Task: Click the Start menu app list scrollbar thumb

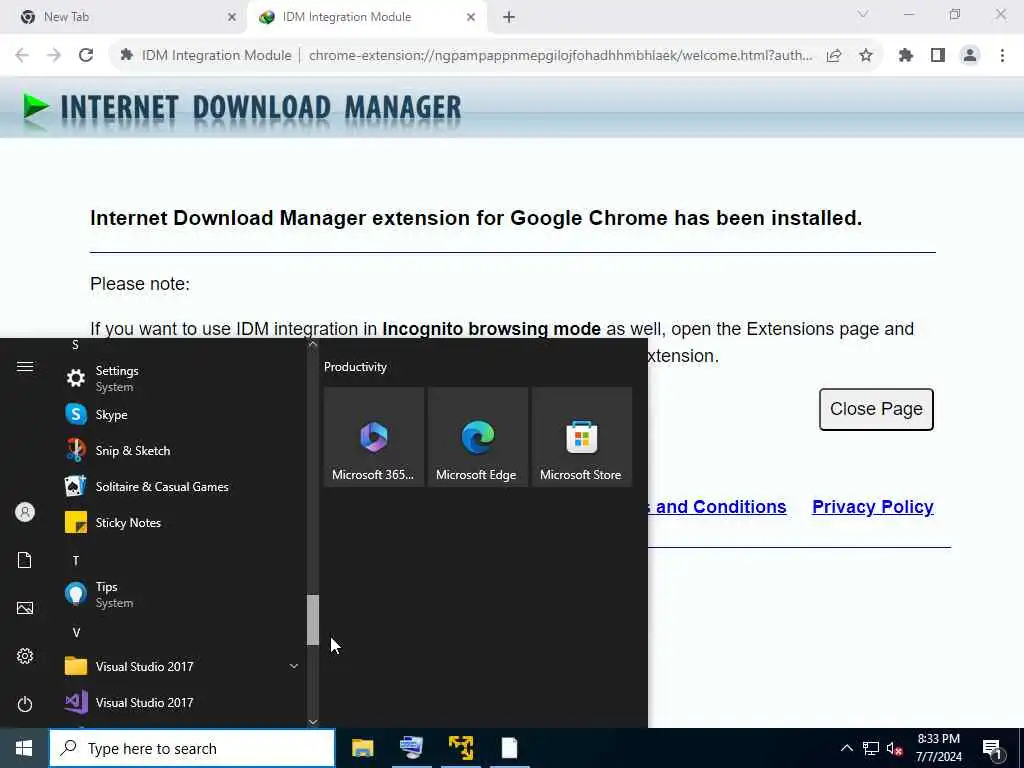Action: click(313, 620)
